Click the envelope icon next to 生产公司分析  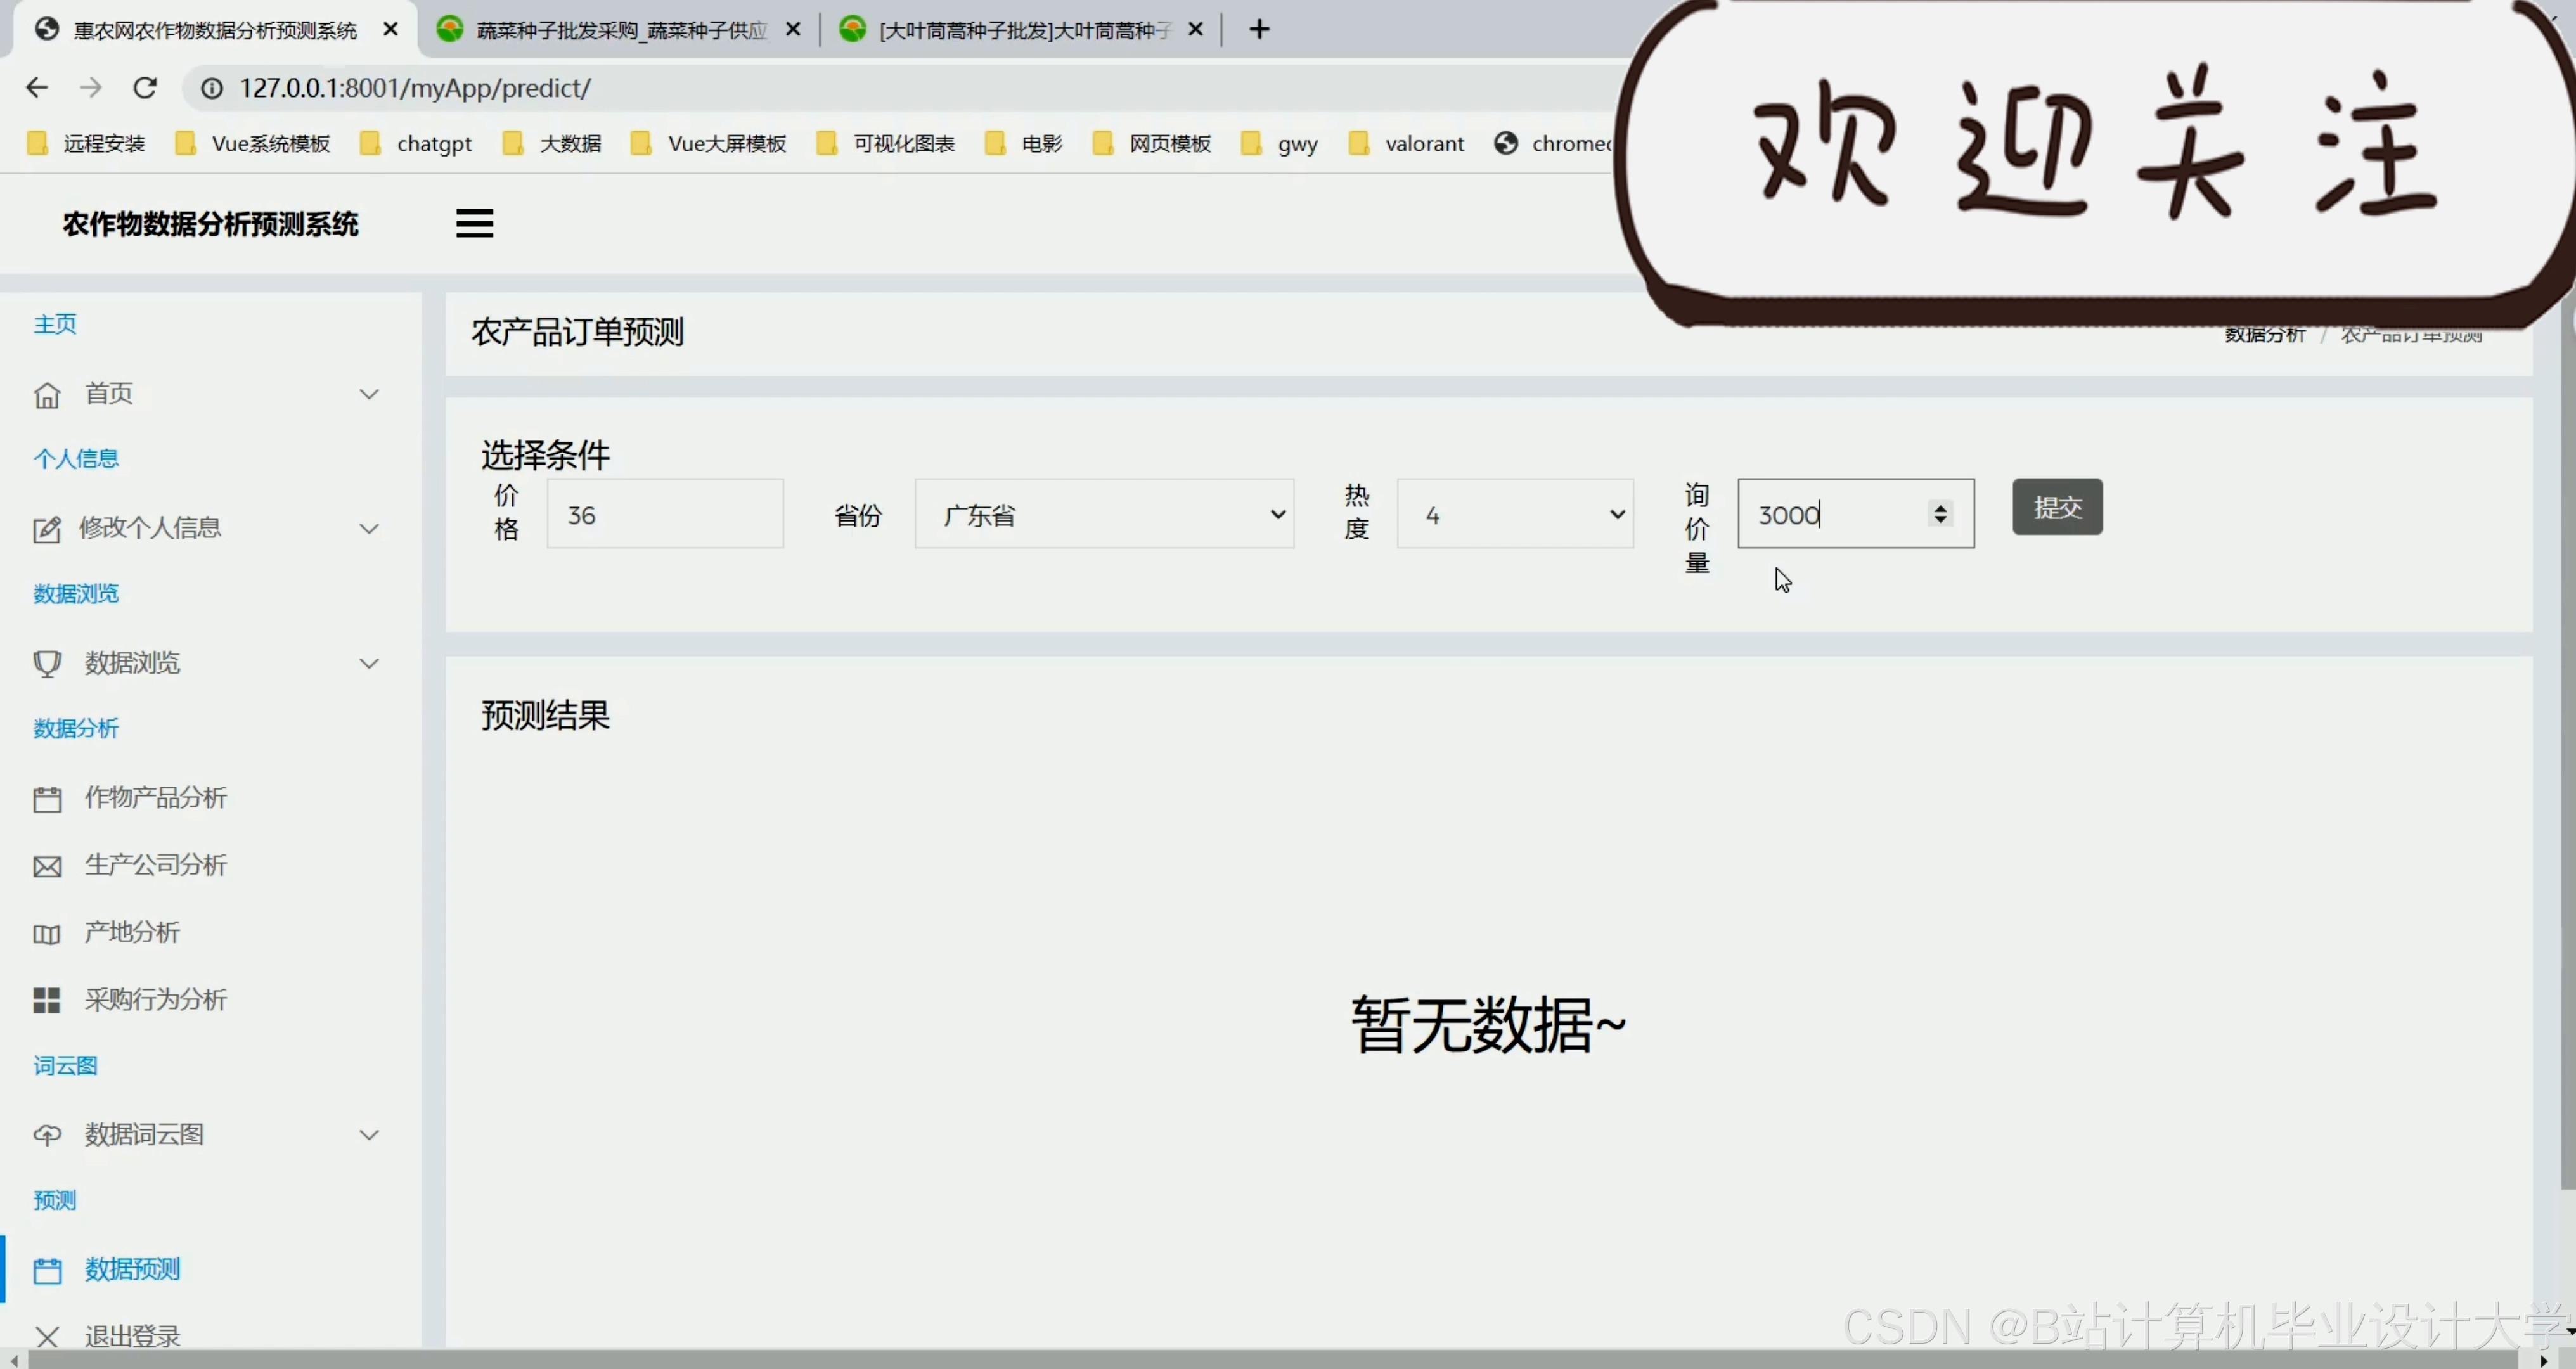click(x=47, y=866)
